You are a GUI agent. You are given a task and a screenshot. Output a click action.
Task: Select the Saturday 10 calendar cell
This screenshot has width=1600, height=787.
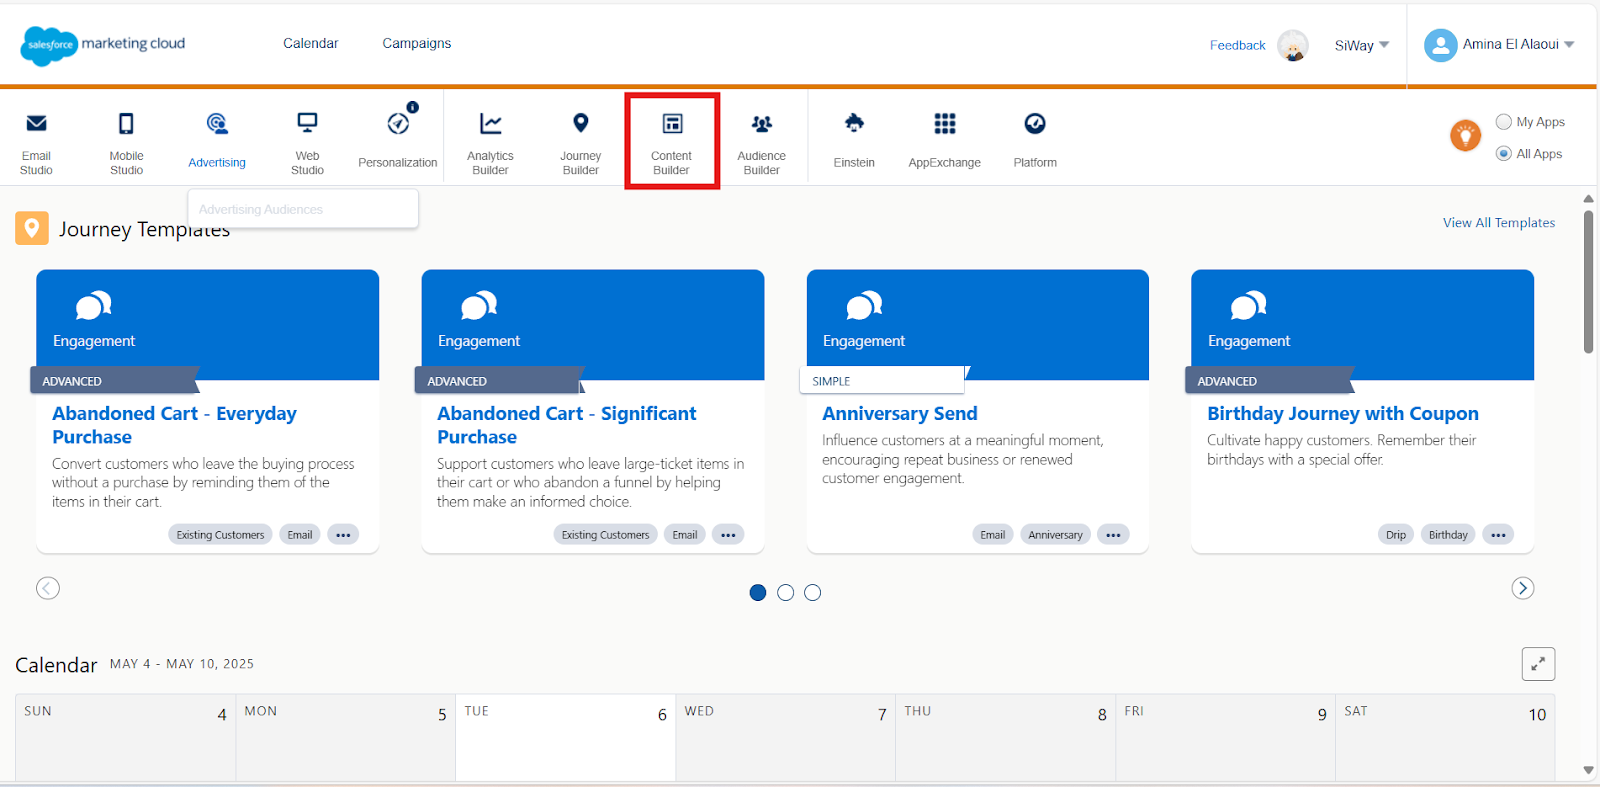point(1445,738)
